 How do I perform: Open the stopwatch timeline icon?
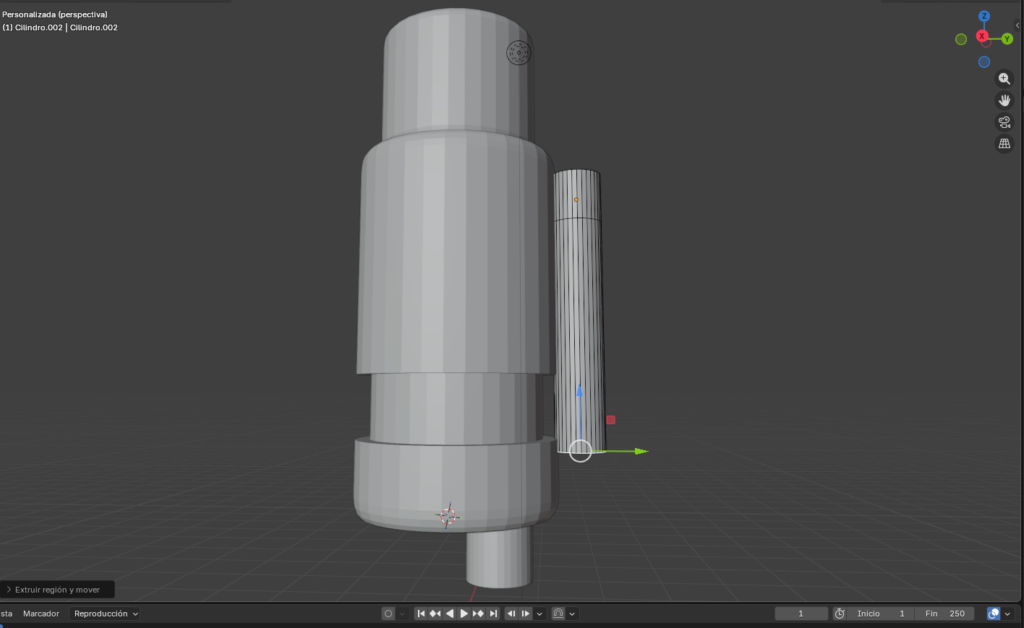click(x=840, y=613)
